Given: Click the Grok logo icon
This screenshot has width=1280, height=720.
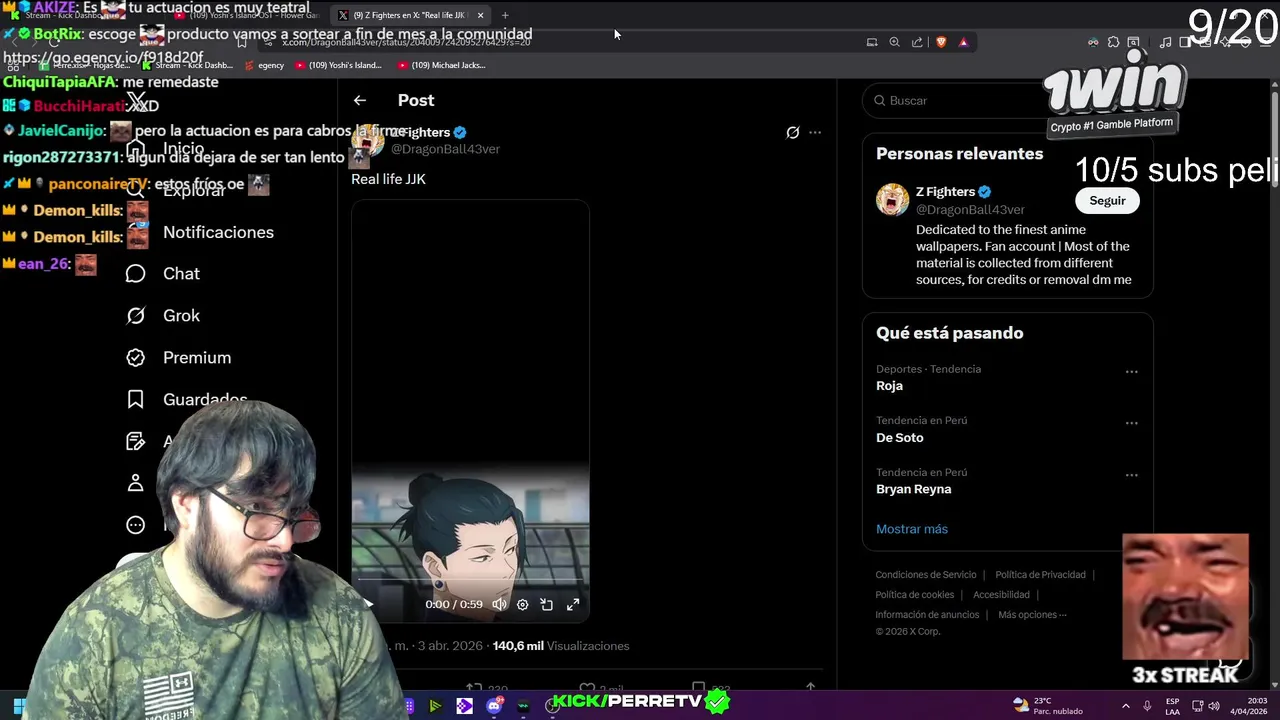Looking at the screenshot, I should point(136,316).
